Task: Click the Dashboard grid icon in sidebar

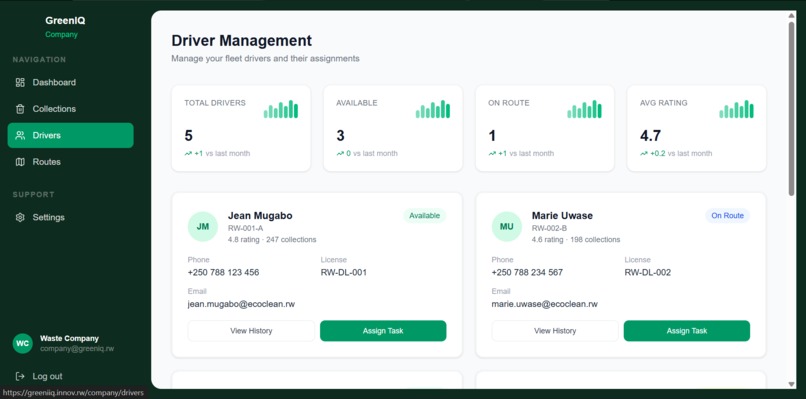Action: (20, 82)
